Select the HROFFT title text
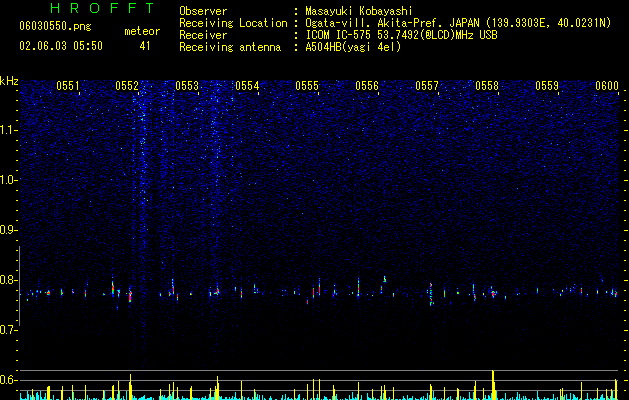Viewport: 629px width, 400px height. click(102, 8)
